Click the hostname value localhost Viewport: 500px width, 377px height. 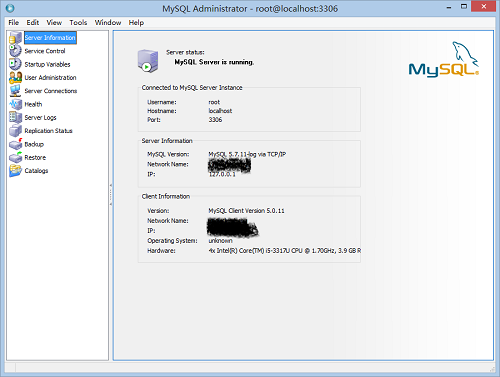coord(220,111)
